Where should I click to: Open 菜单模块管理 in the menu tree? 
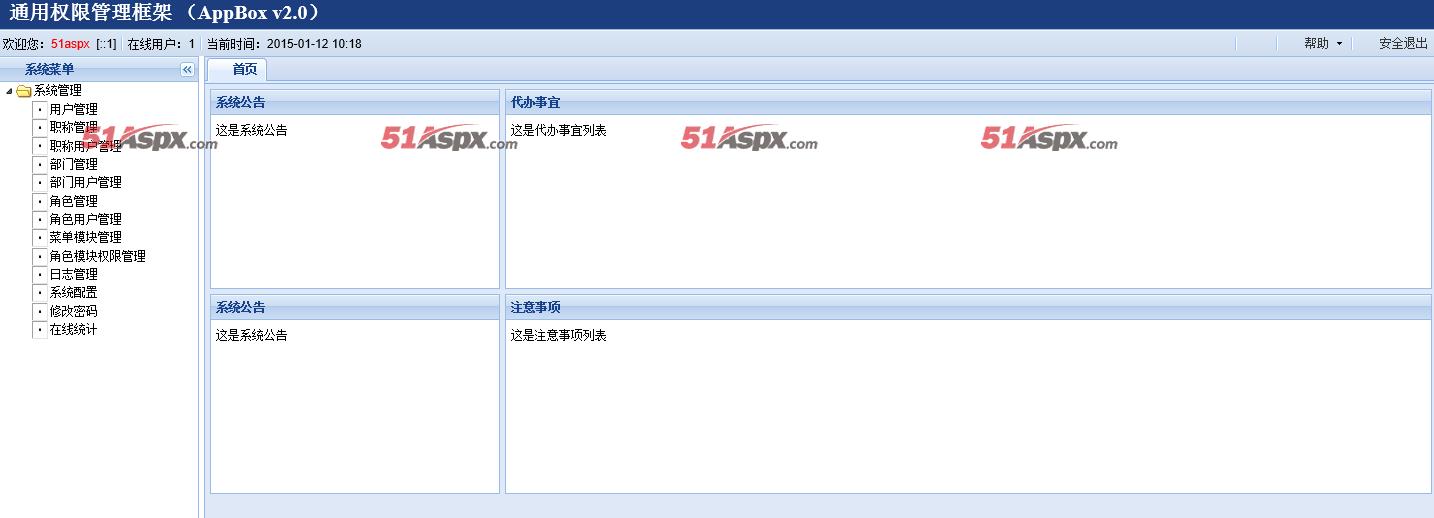point(86,238)
